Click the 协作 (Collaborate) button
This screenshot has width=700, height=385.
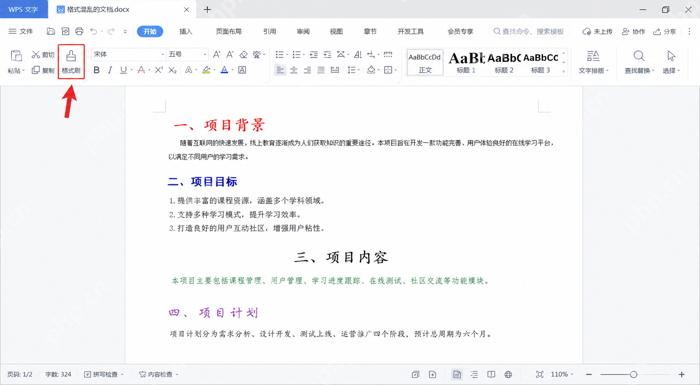pos(633,31)
